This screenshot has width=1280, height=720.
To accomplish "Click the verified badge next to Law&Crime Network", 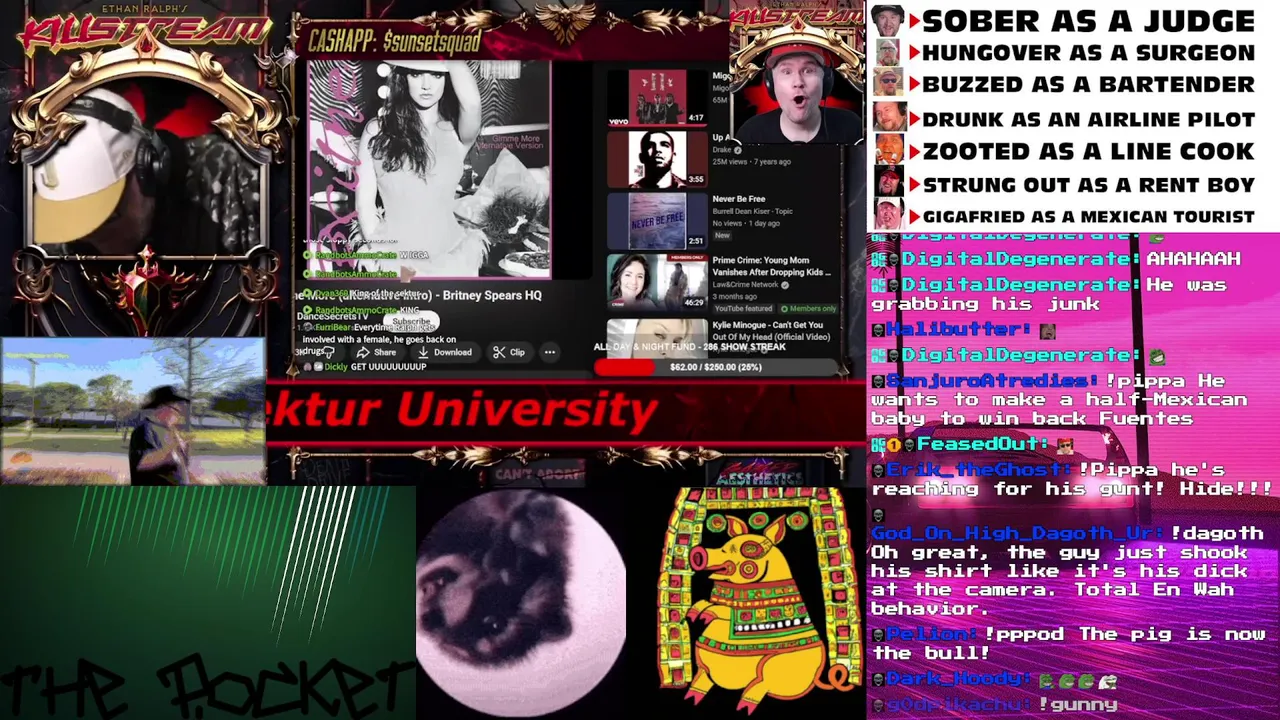I will tap(785, 284).
